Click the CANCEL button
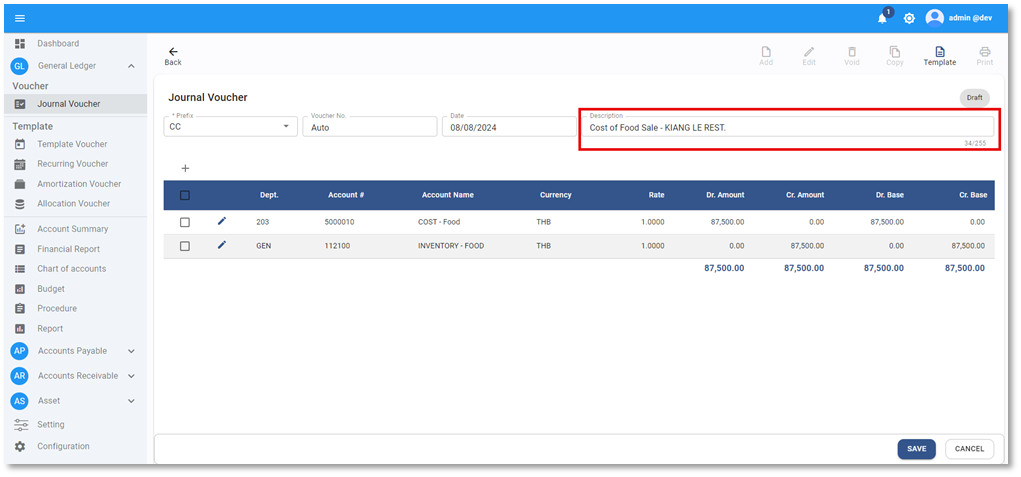The height and width of the screenshot is (477, 1021). (969, 449)
